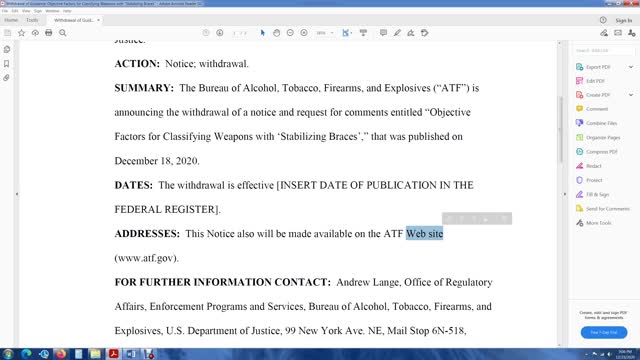The height and width of the screenshot is (360, 640).
Task: Open Edit PDF tool
Action: [x=591, y=81]
